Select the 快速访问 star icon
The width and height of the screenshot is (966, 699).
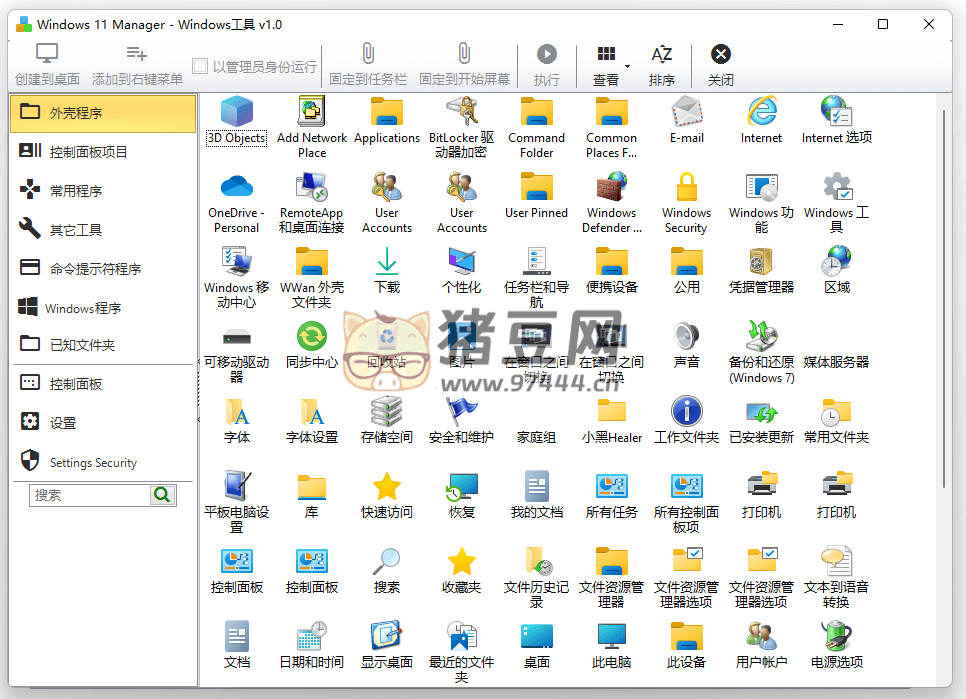click(x=387, y=486)
